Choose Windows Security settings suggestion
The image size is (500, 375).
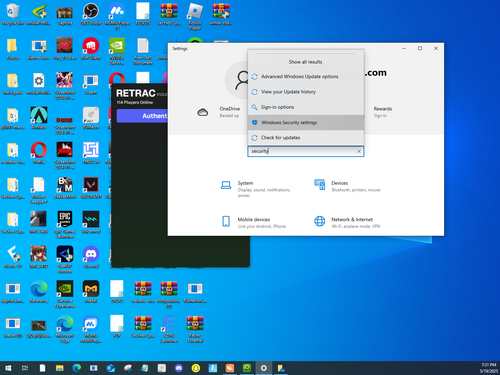point(306,123)
